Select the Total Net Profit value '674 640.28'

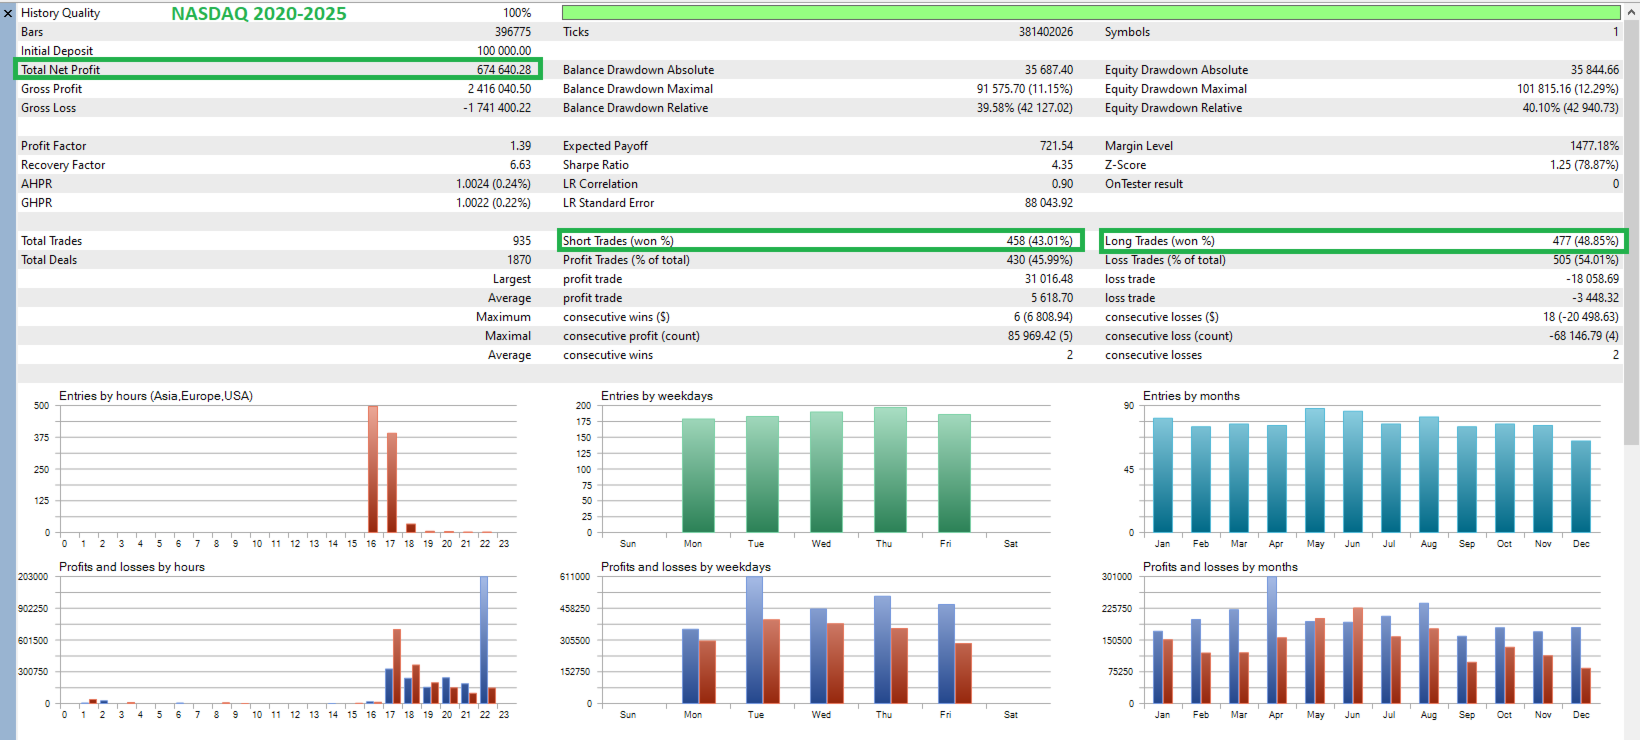coord(504,70)
